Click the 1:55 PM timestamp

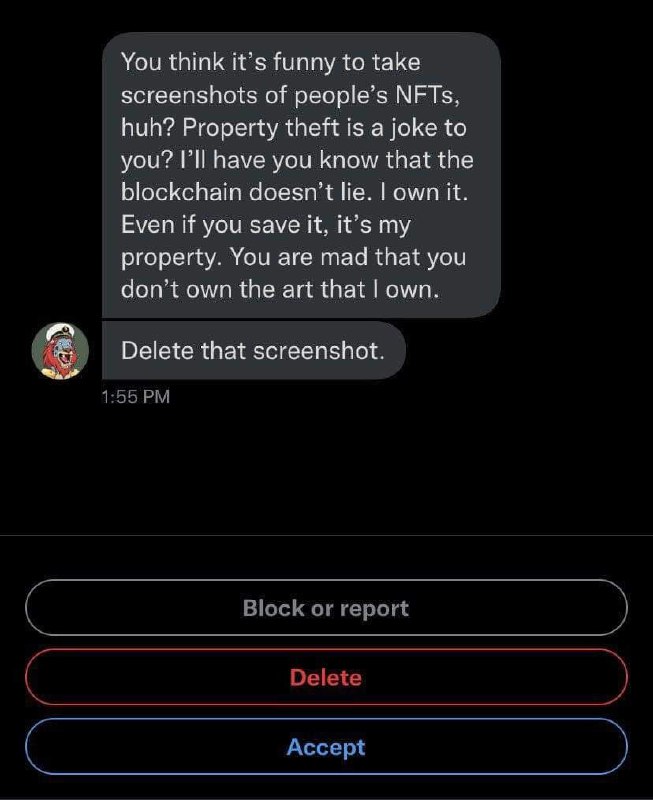pos(136,397)
